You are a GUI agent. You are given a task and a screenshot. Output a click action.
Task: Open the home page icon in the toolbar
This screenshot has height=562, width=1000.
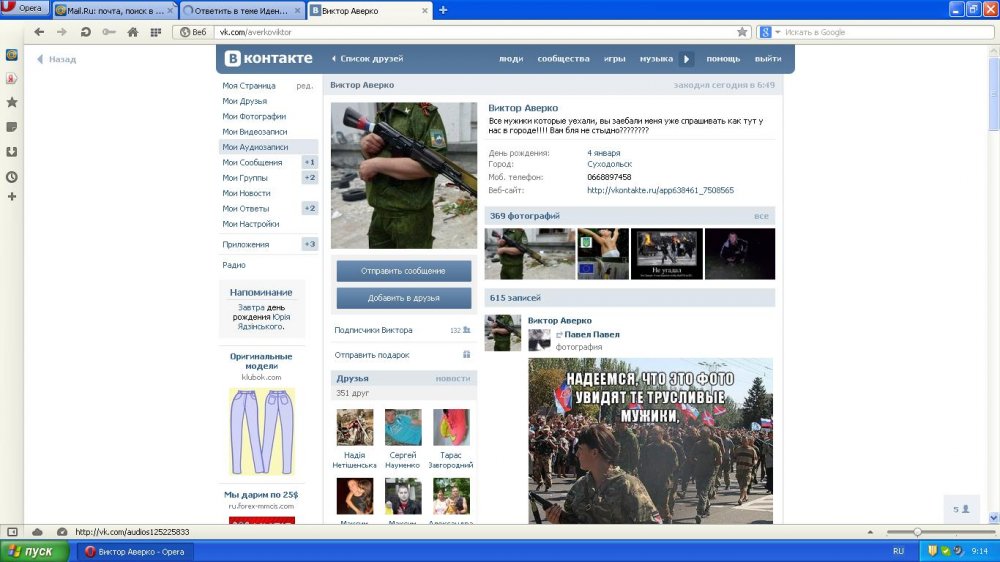tap(133, 32)
